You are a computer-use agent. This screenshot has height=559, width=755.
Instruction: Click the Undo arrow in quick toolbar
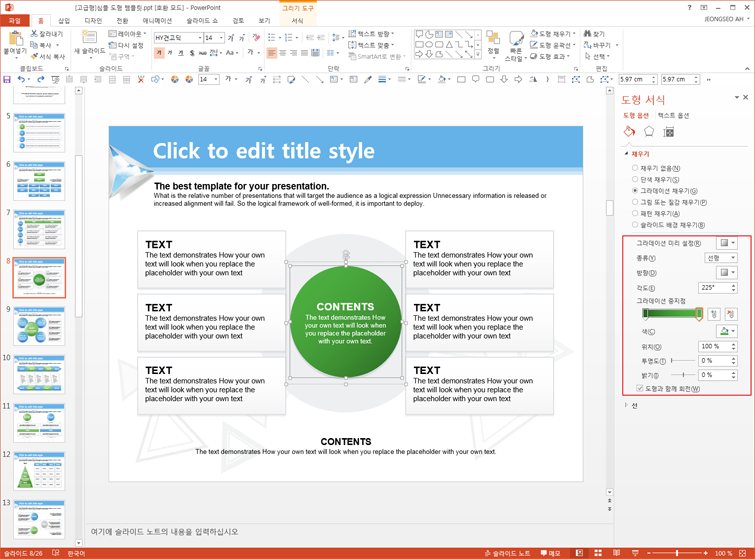[21, 79]
